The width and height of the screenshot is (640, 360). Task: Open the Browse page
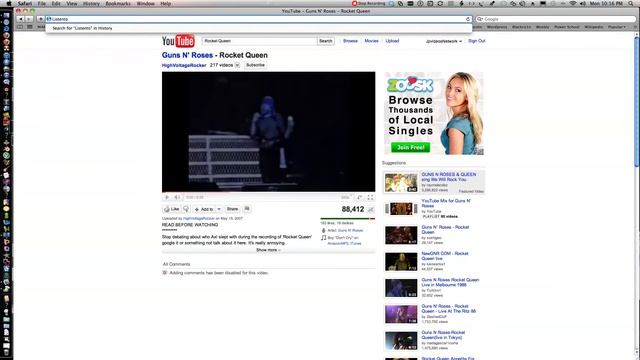coord(350,41)
